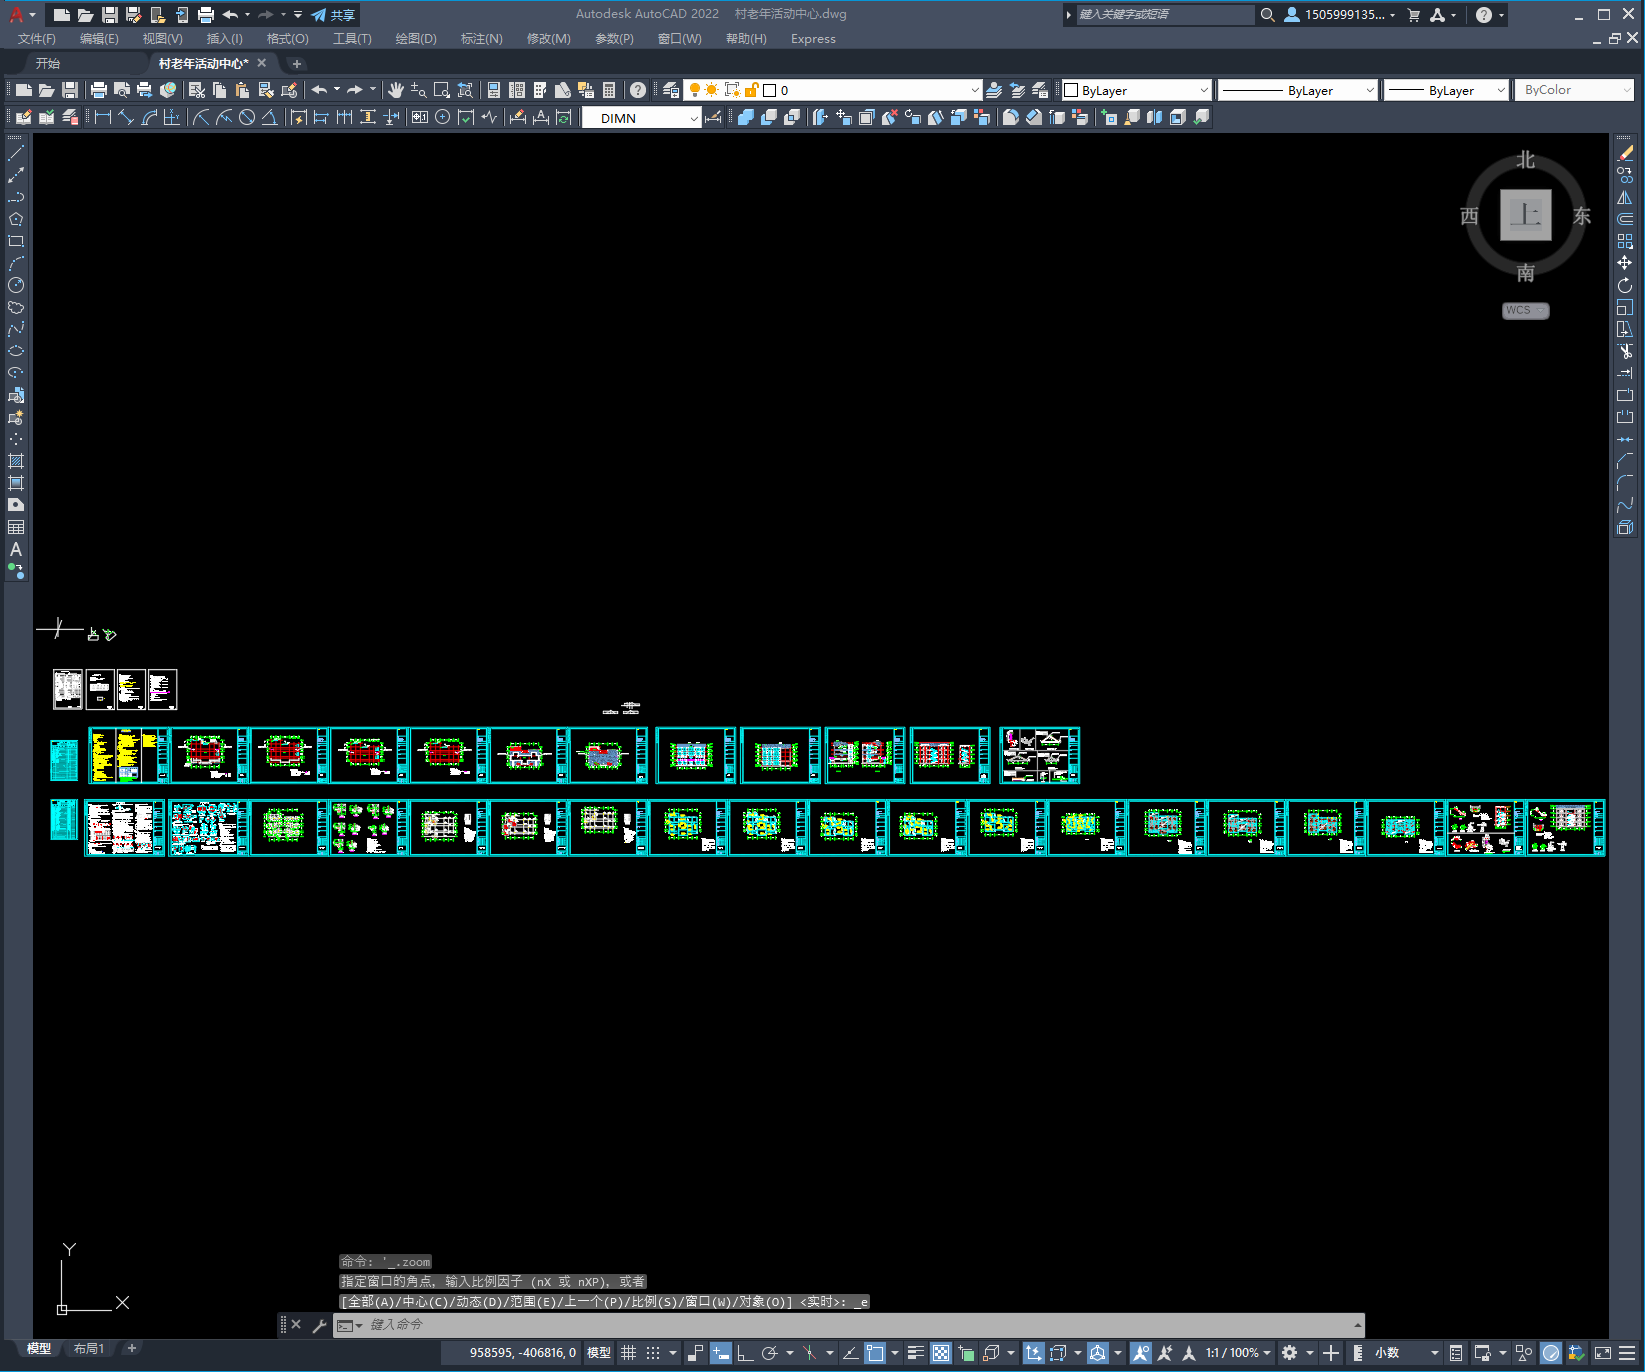The height and width of the screenshot is (1372, 1645).
Task: Select the Line tool in draw toolbar
Action: point(16,153)
